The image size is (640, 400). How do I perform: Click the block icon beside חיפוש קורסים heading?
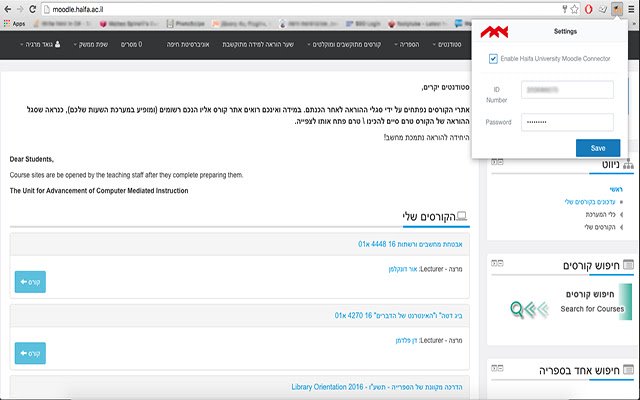click(x=629, y=265)
